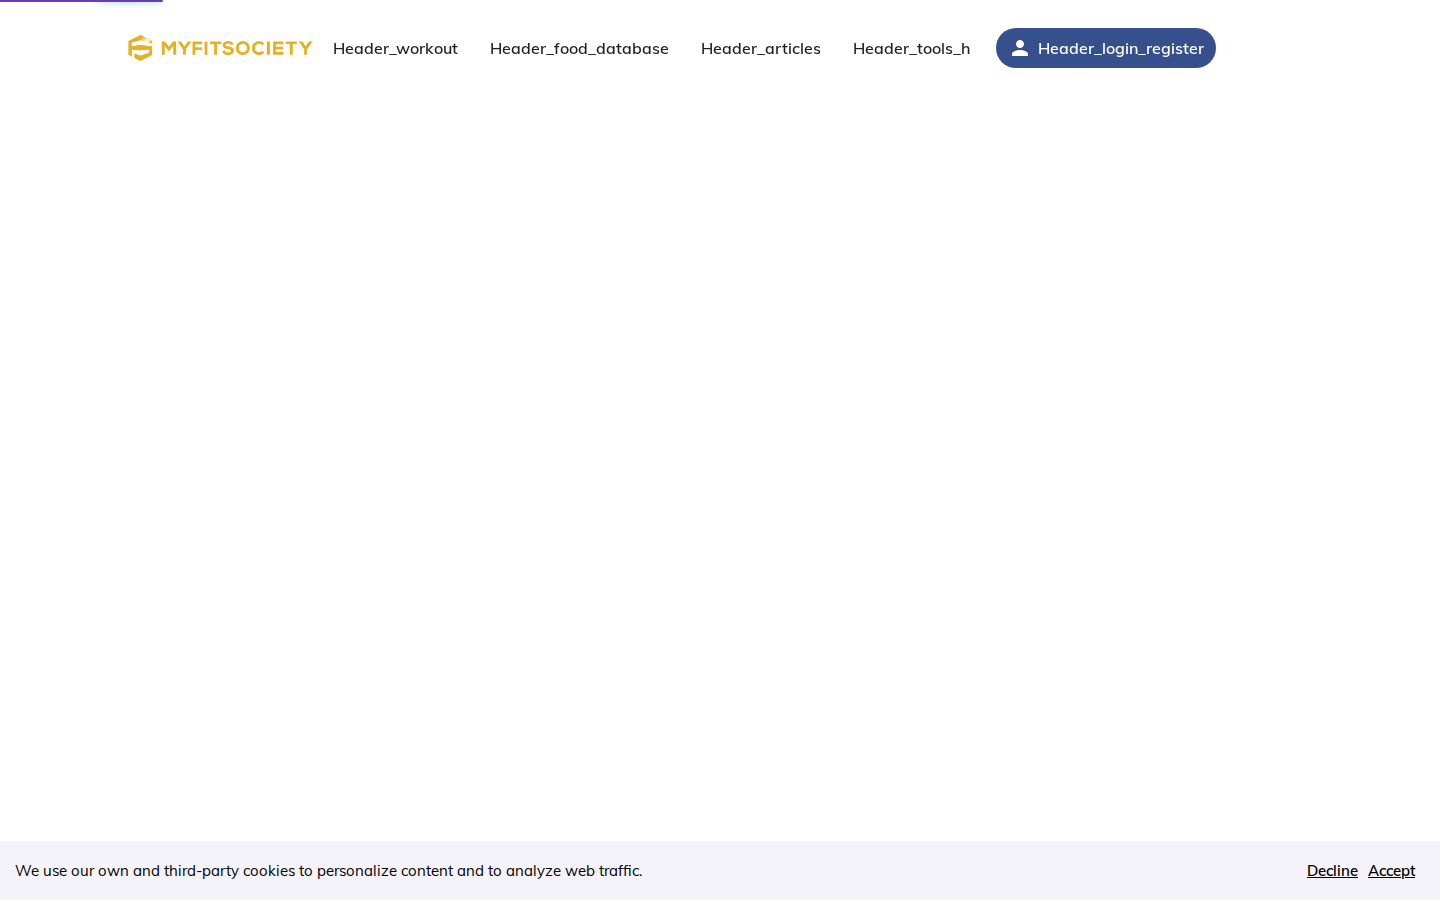Click the "analyze web traffic" phrase in the notice
Viewport: 1440px width, 900px height.
[573, 870]
